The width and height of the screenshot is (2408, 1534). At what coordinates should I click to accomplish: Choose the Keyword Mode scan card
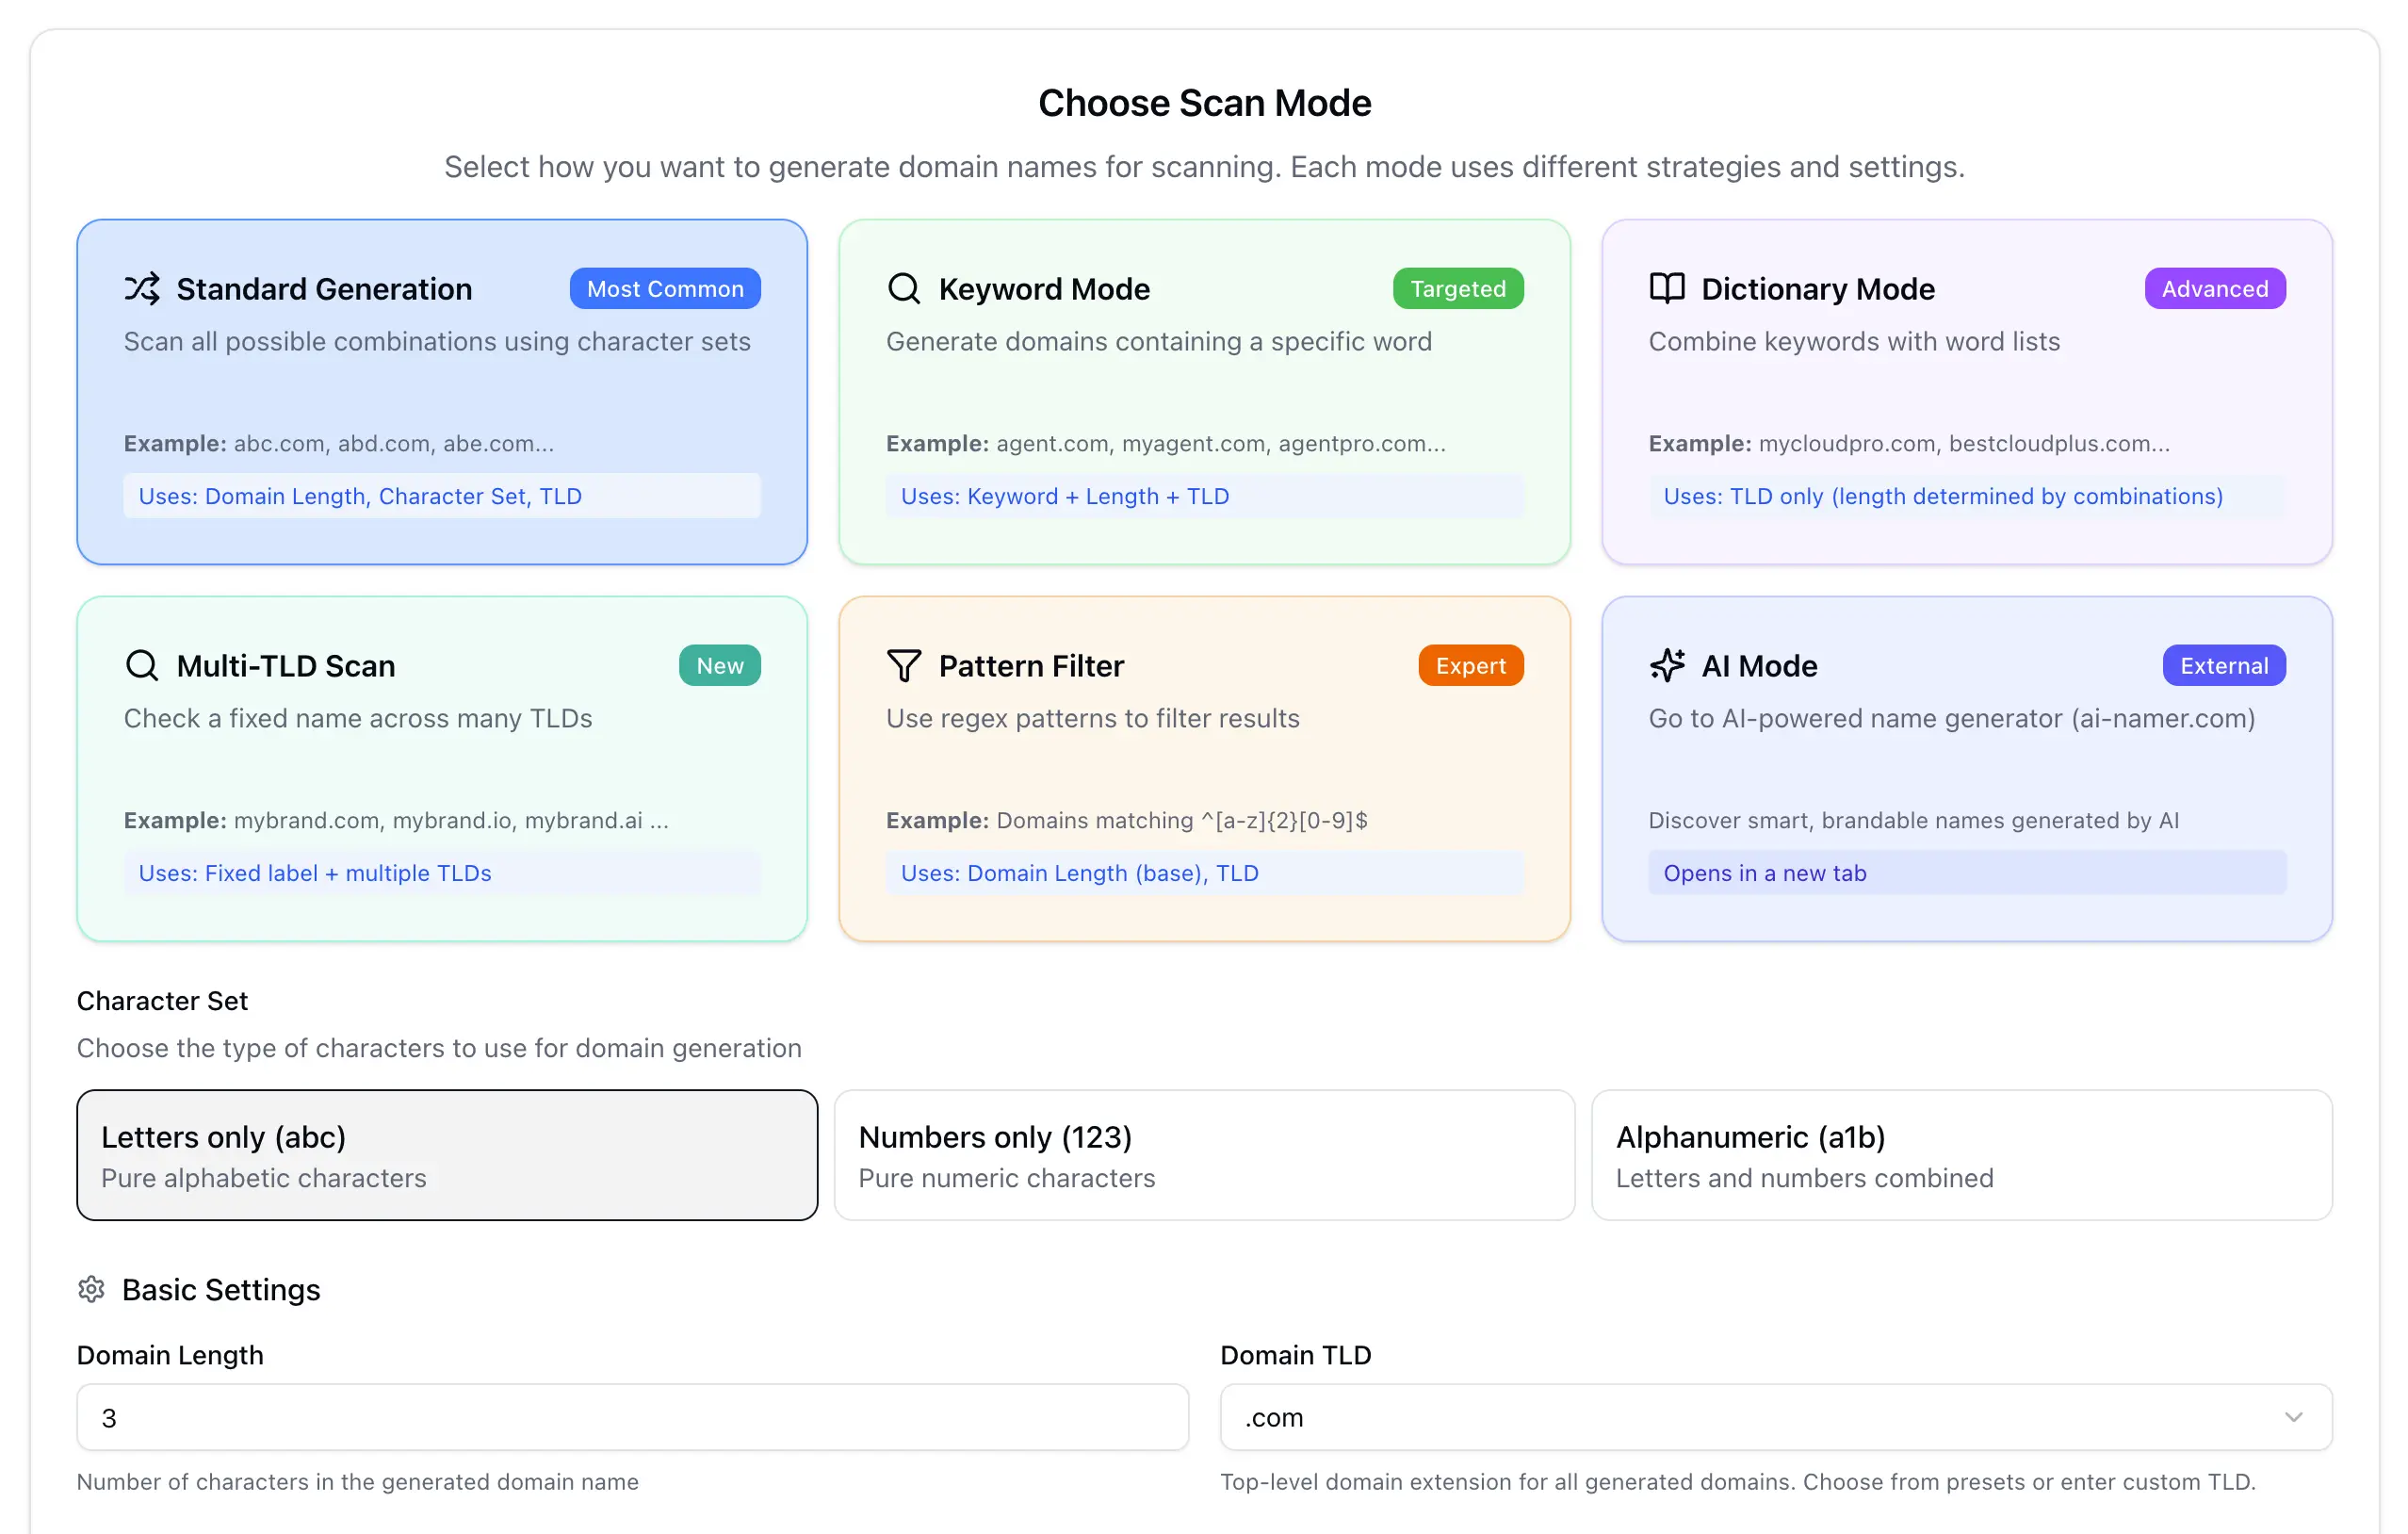[x=1203, y=390]
